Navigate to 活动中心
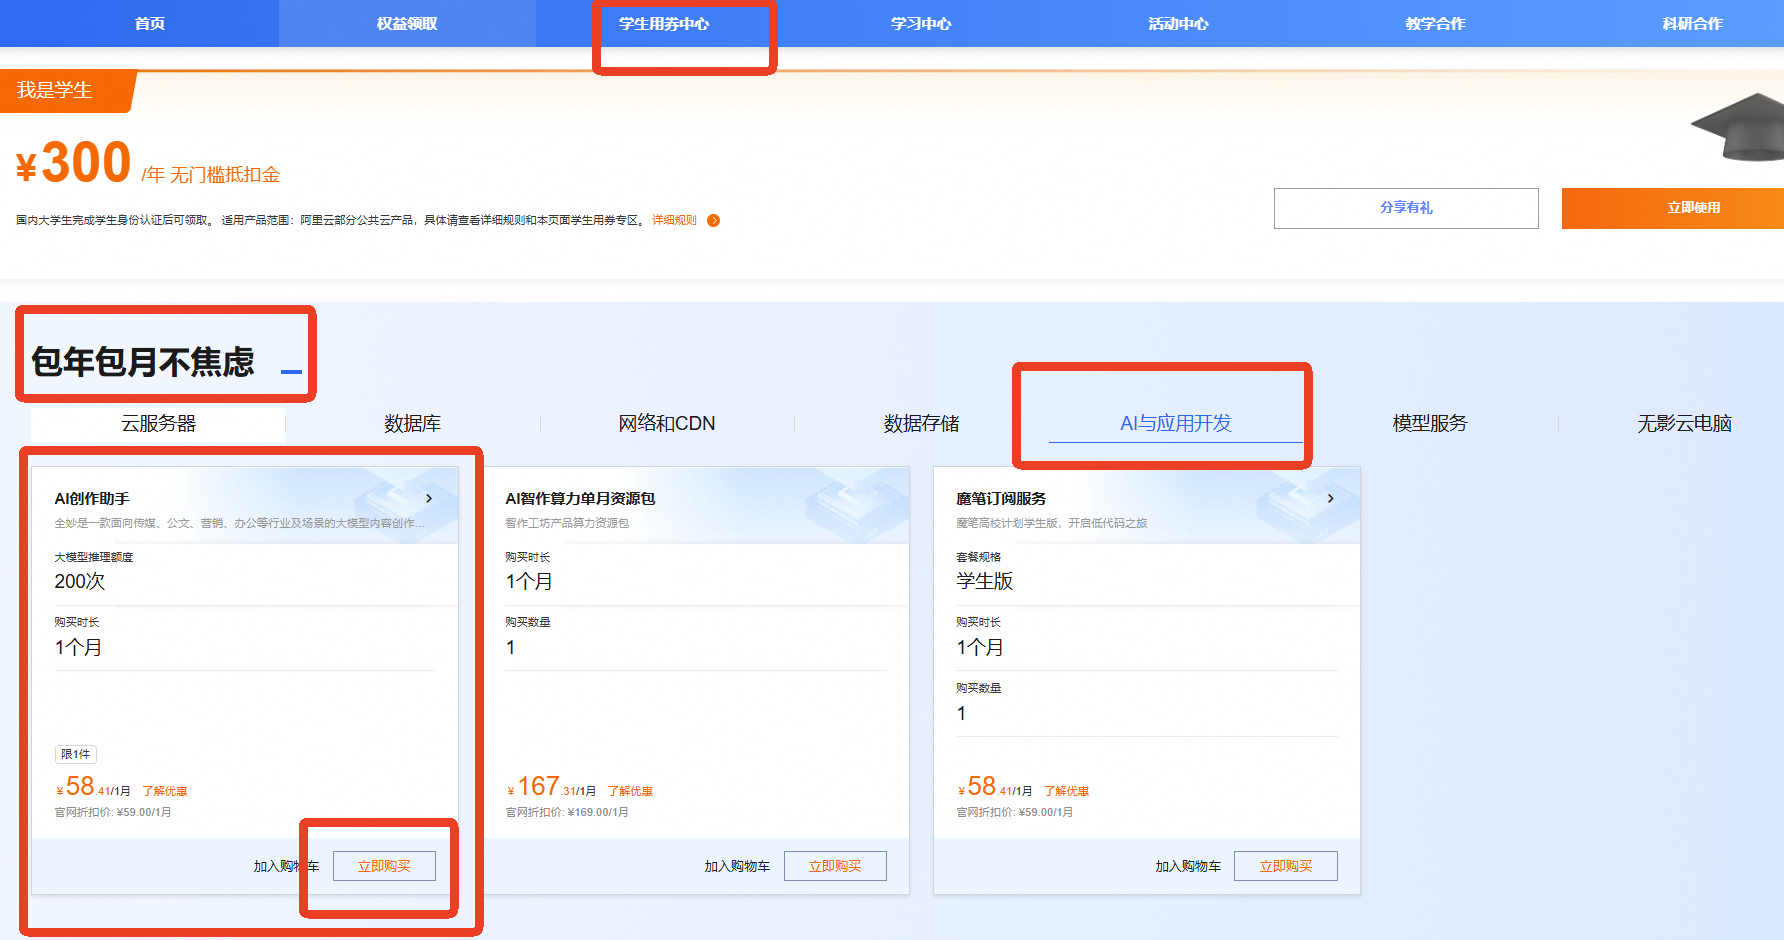 [x=1178, y=23]
